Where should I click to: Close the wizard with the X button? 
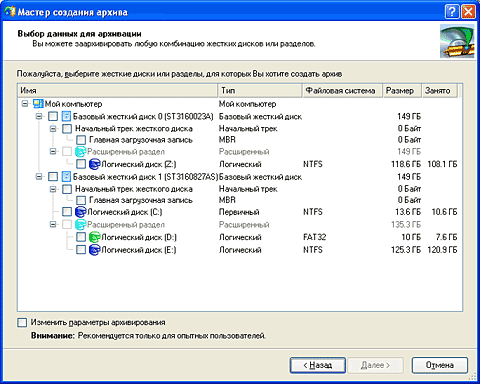pos(468,12)
